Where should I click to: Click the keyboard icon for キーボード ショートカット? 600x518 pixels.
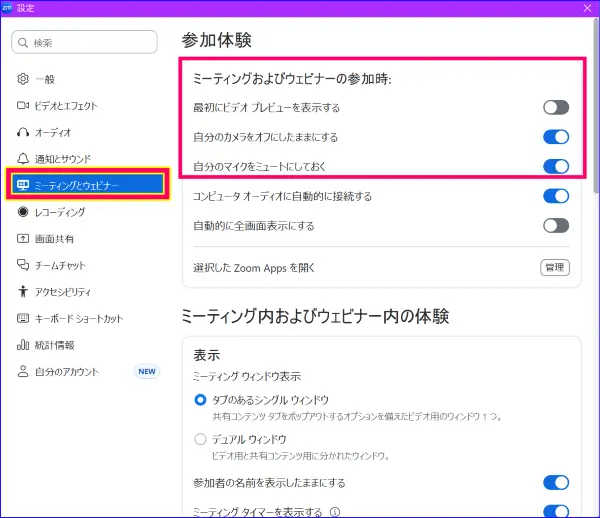click(x=23, y=318)
